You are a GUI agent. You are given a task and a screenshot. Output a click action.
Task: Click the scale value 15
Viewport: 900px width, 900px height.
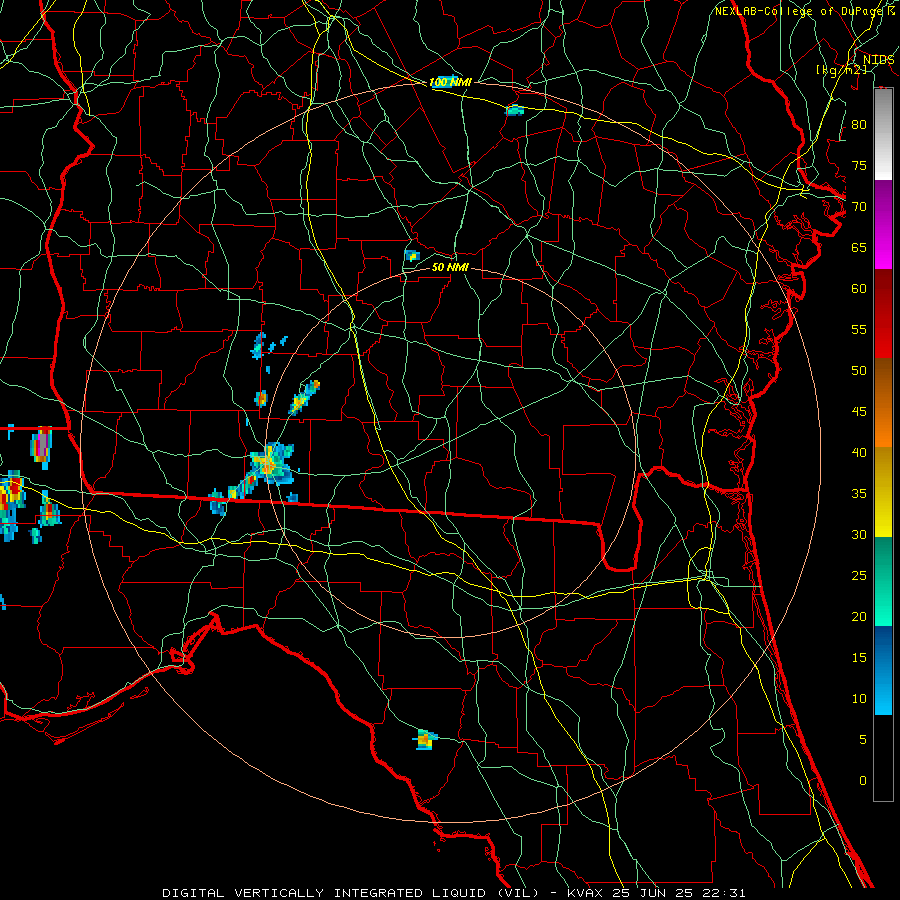[859, 657]
